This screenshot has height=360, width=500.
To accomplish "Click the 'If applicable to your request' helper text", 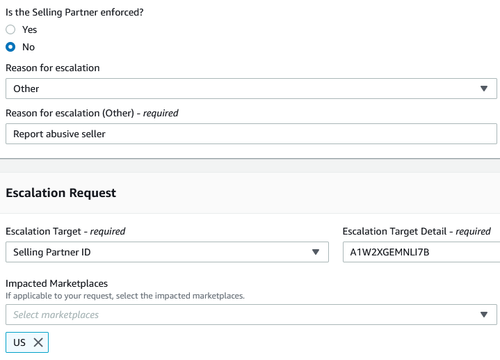I will [125, 296].
